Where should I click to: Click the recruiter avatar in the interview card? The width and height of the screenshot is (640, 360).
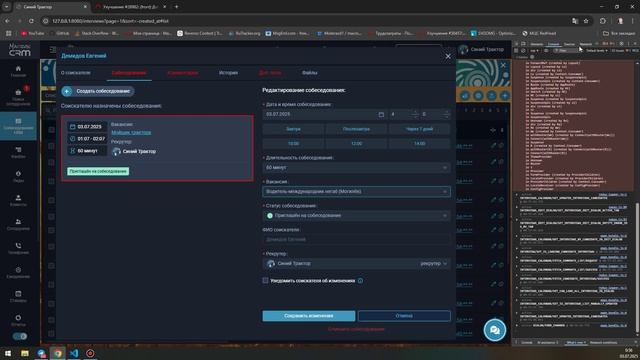click(x=116, y=151)
